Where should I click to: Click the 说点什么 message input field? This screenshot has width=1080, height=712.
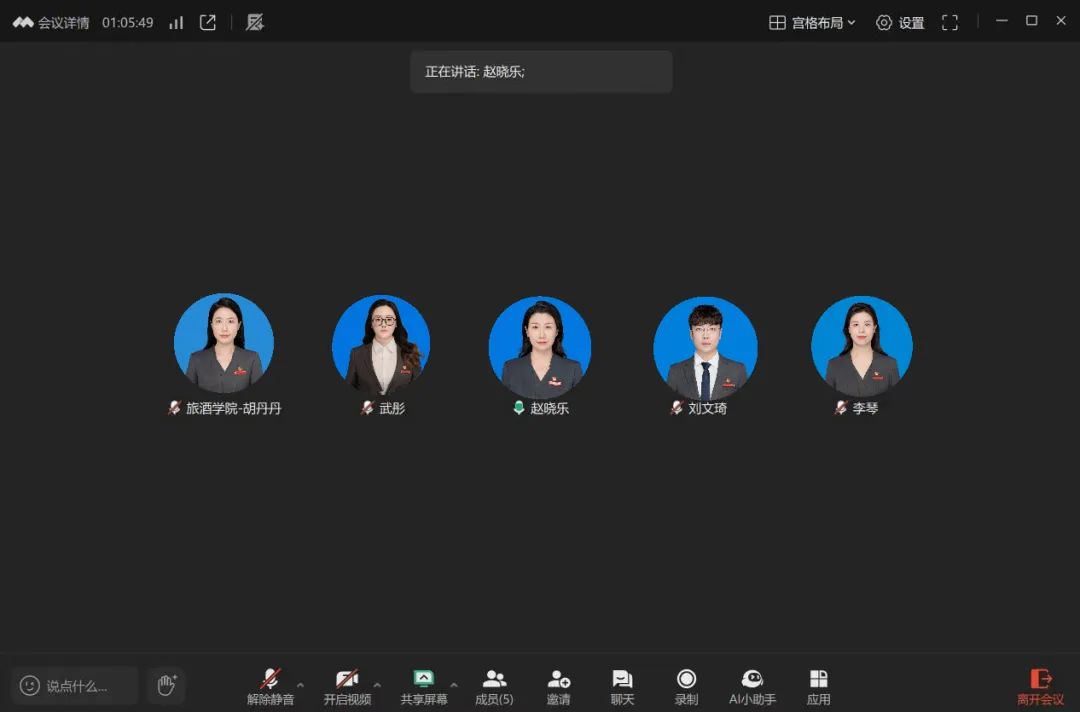pyautogui.click(x=76, y=686)
